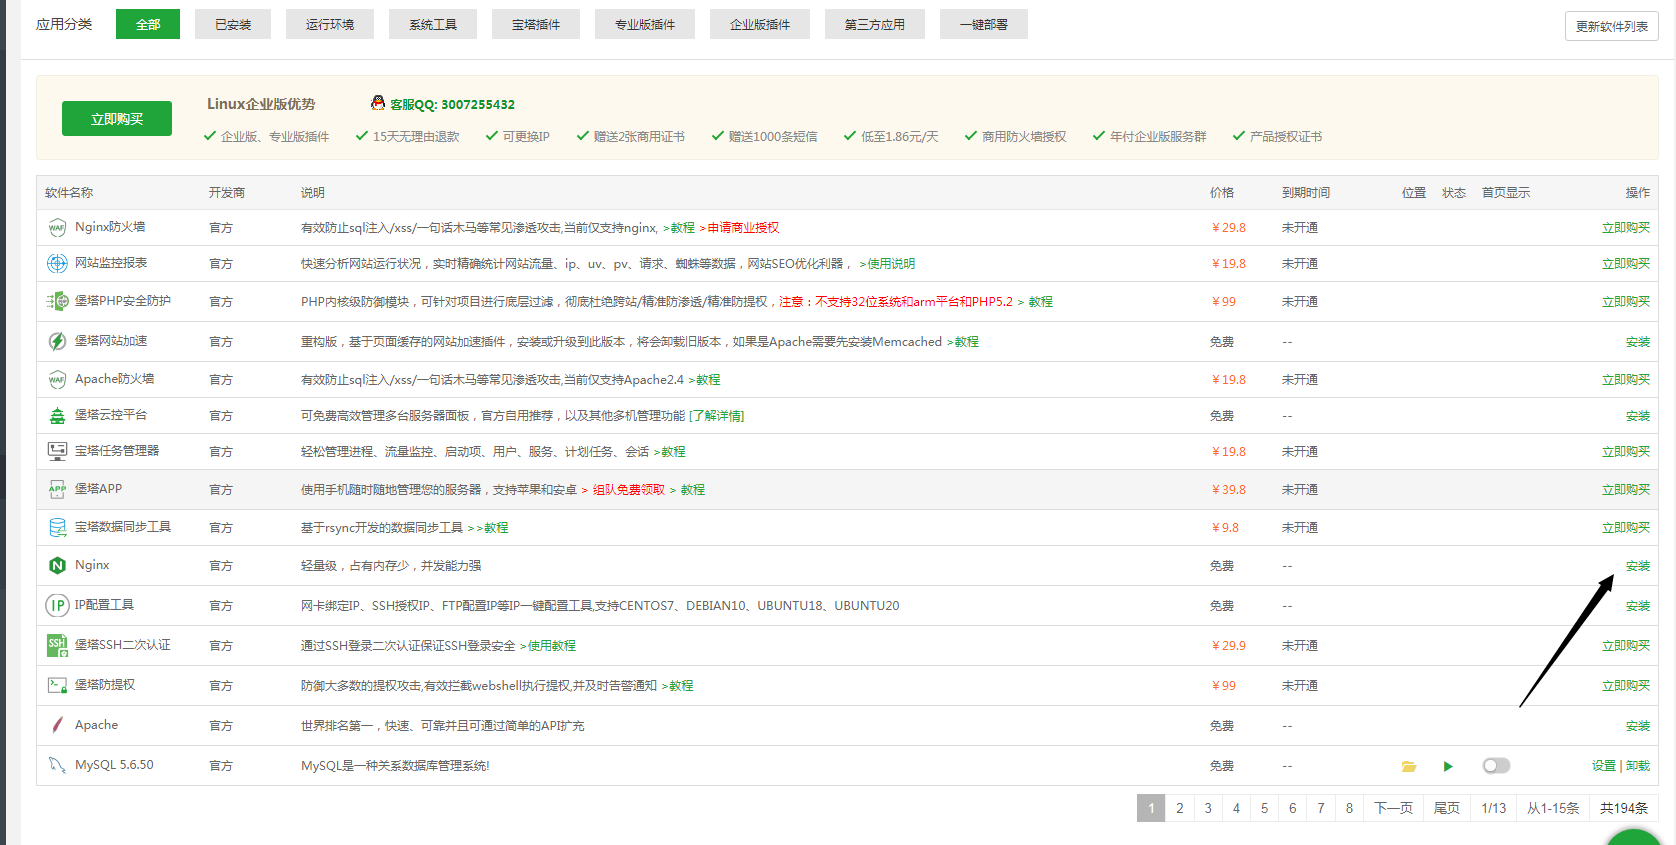Go to page 5

tap(1264, 808)
